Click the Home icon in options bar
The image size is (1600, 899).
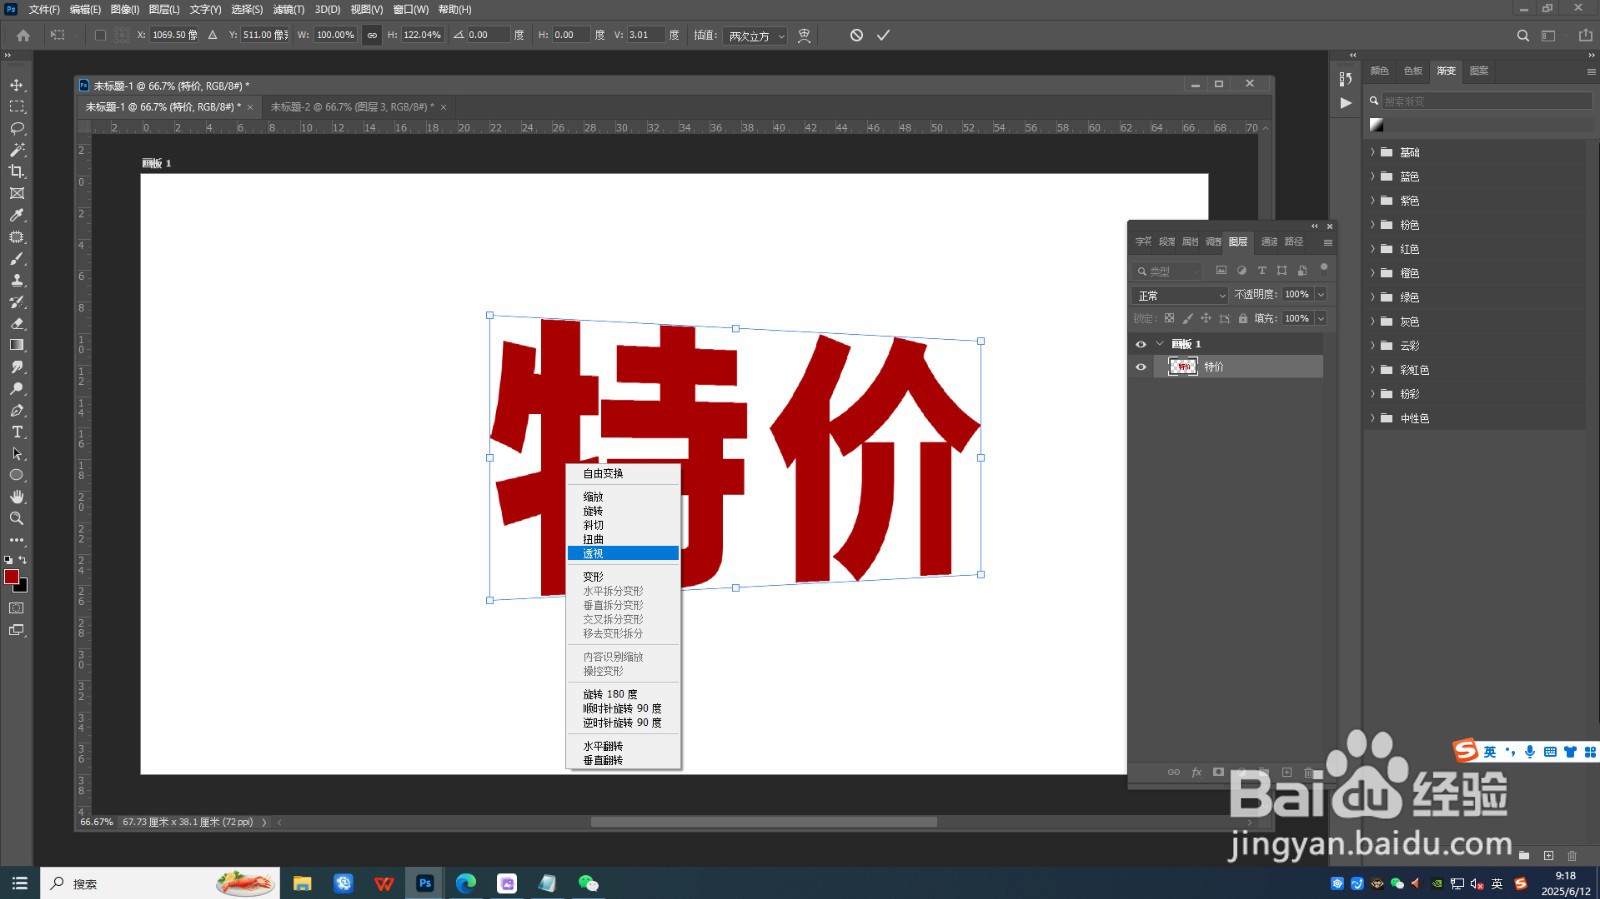pyautogui.click(x=23, y=35)
